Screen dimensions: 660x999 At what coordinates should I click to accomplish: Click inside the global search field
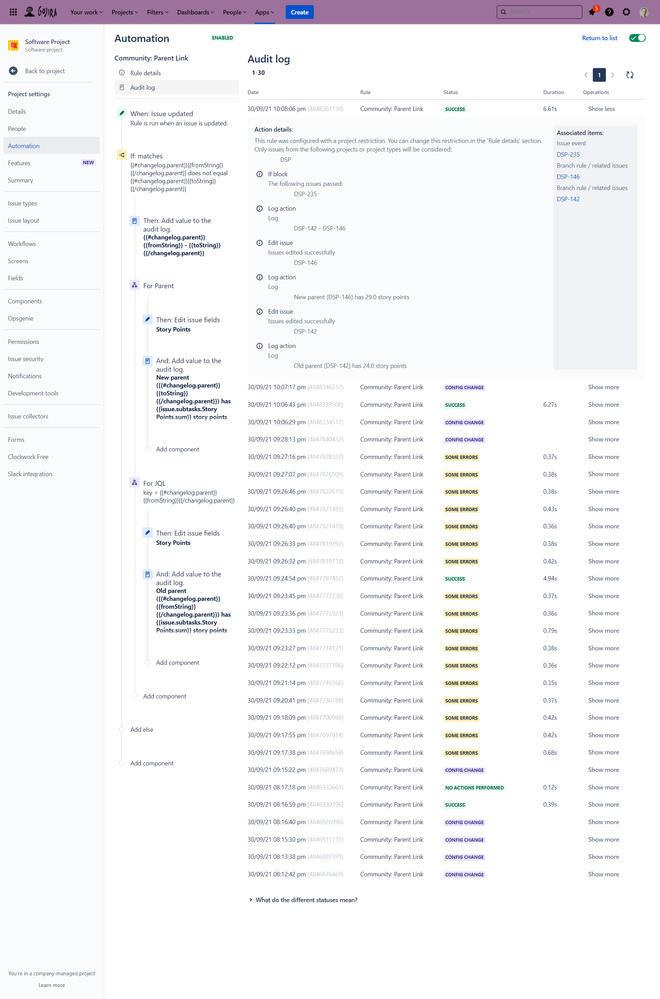coord(540,11)
